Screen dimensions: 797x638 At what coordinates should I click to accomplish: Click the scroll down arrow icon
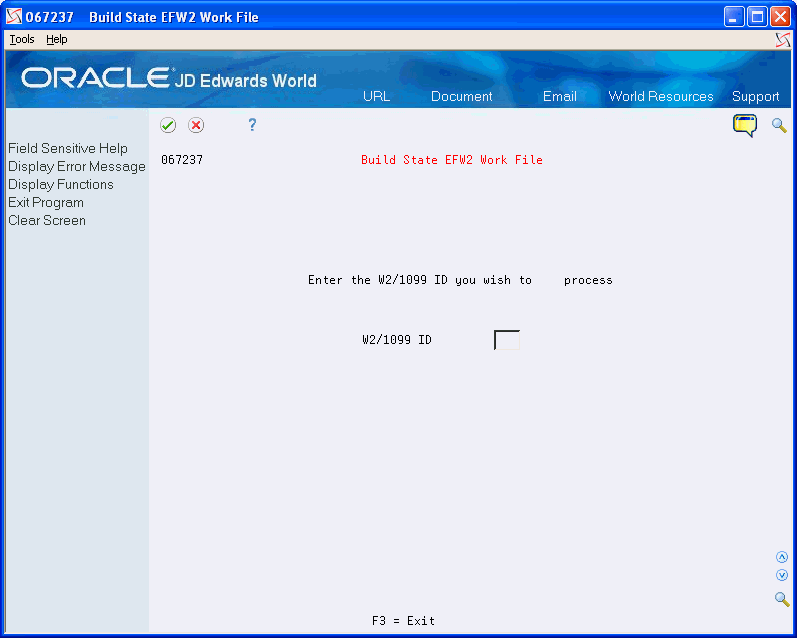point(782,575)
